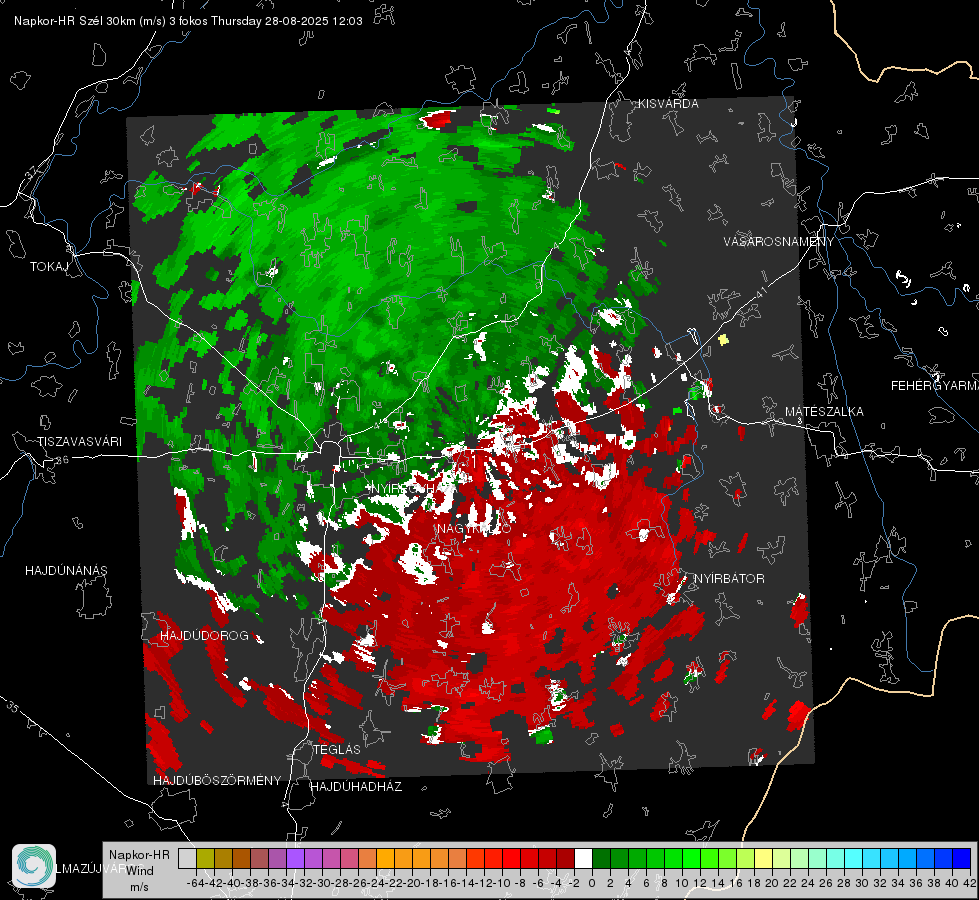Click road number 41 marker
This screenshot has width=979, height=900.
pyautogui.click(x=761, y=292)
